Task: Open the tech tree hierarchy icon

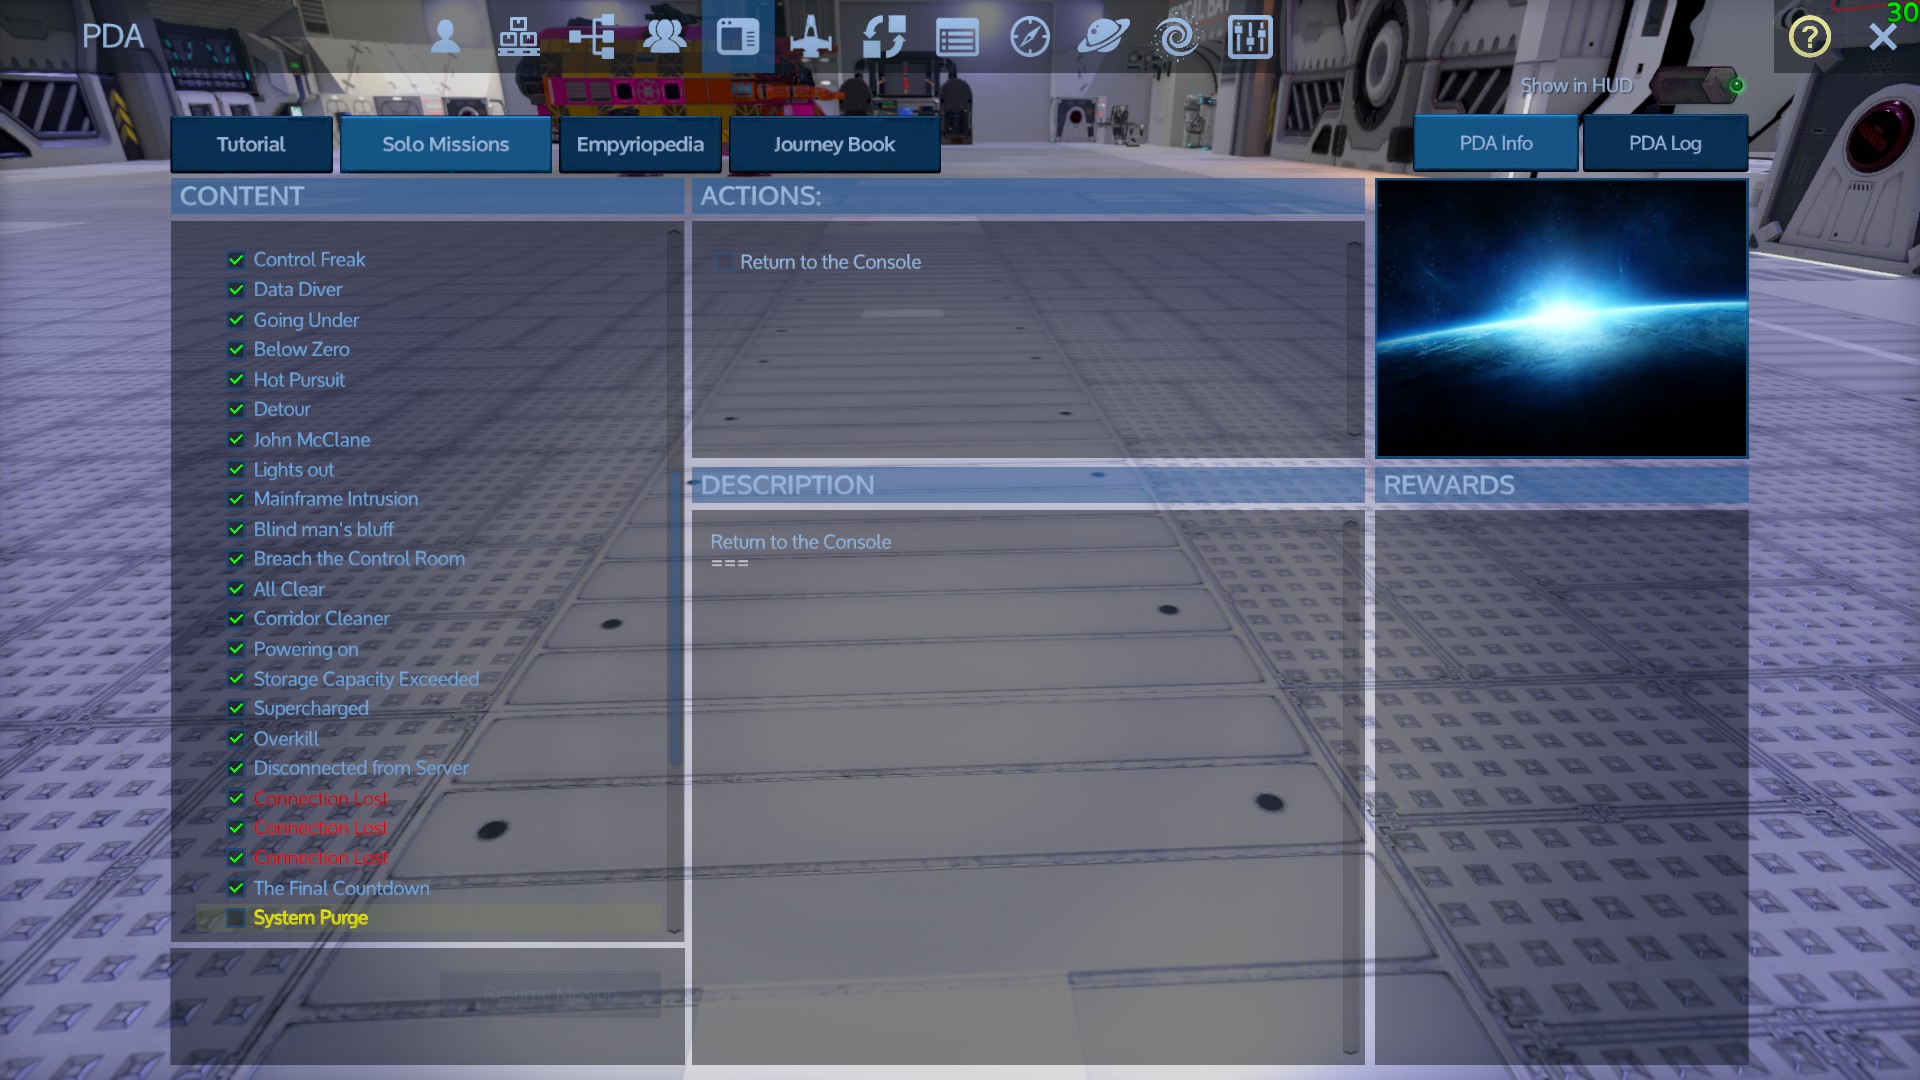Action: (x=591, y=37)
